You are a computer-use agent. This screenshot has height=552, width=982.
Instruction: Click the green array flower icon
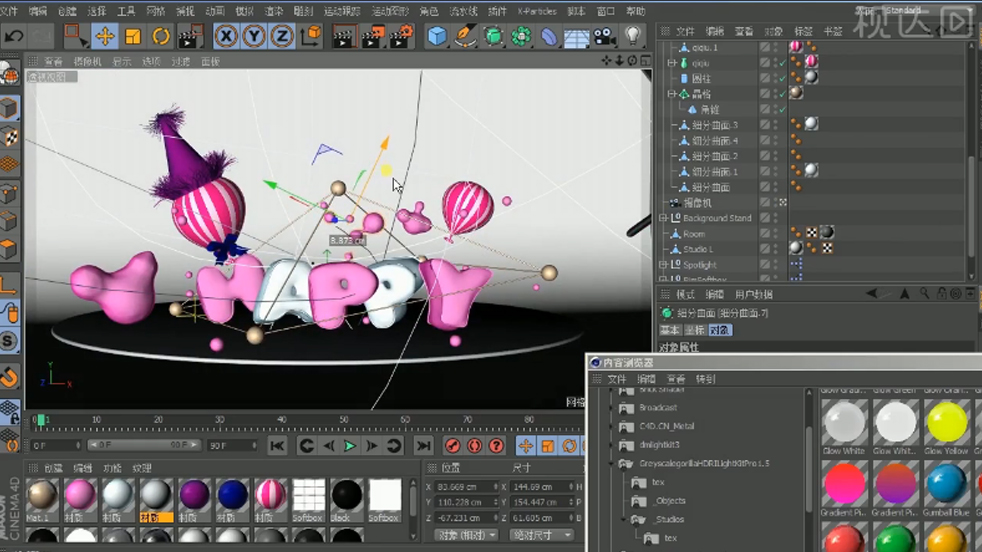point(521,36)
